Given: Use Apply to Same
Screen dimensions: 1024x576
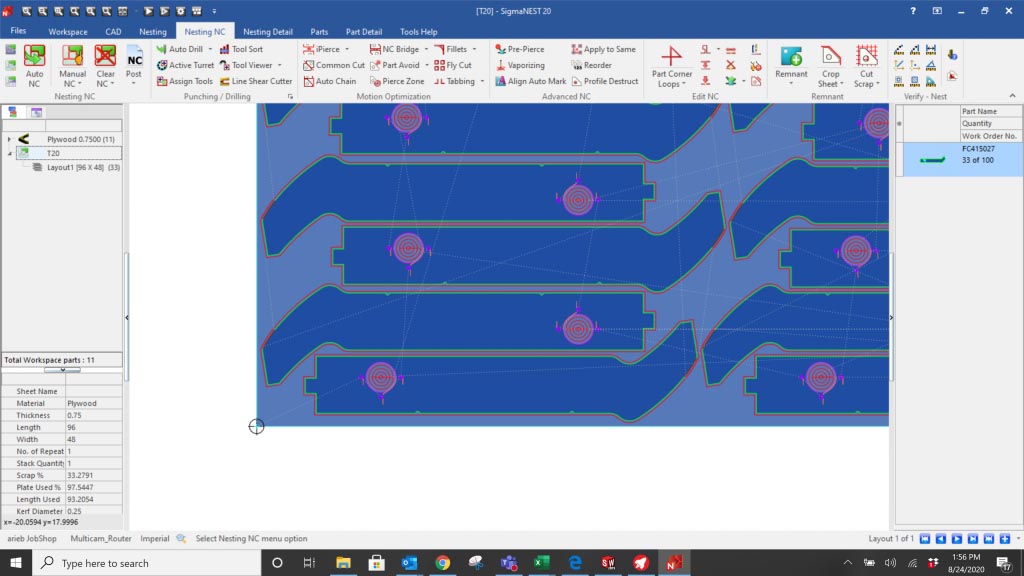Looking at the screenshot, I should (603, 49).
